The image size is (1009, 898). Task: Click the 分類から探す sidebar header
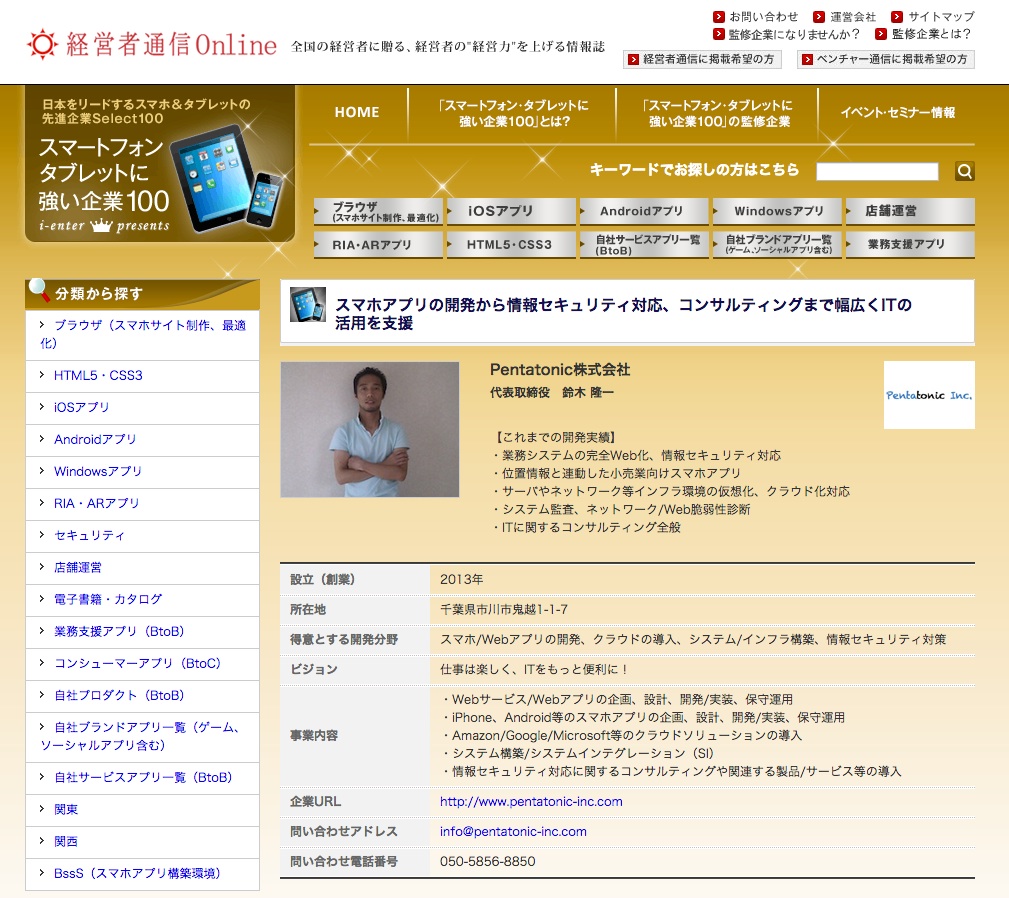pos(142,294)
